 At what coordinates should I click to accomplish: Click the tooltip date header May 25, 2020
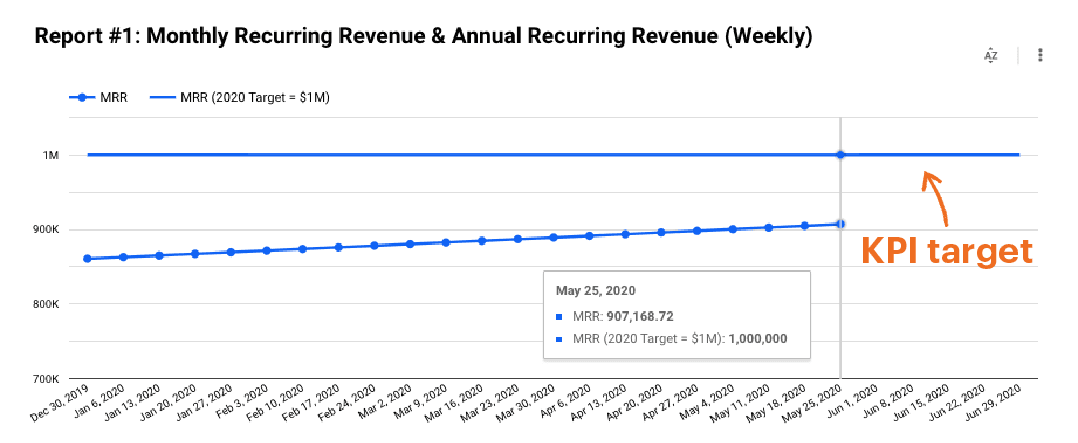pos(597,290)
